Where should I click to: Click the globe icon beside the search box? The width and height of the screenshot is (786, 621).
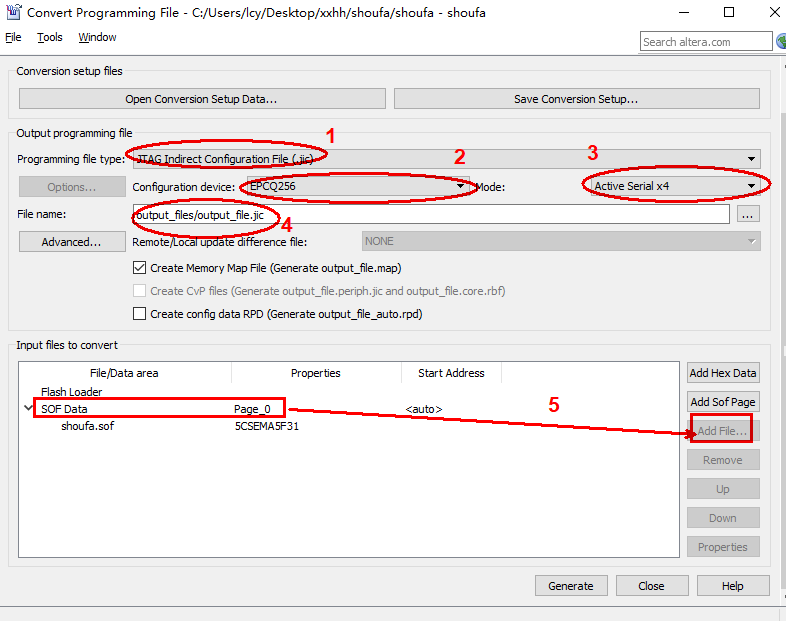[781, 41]
